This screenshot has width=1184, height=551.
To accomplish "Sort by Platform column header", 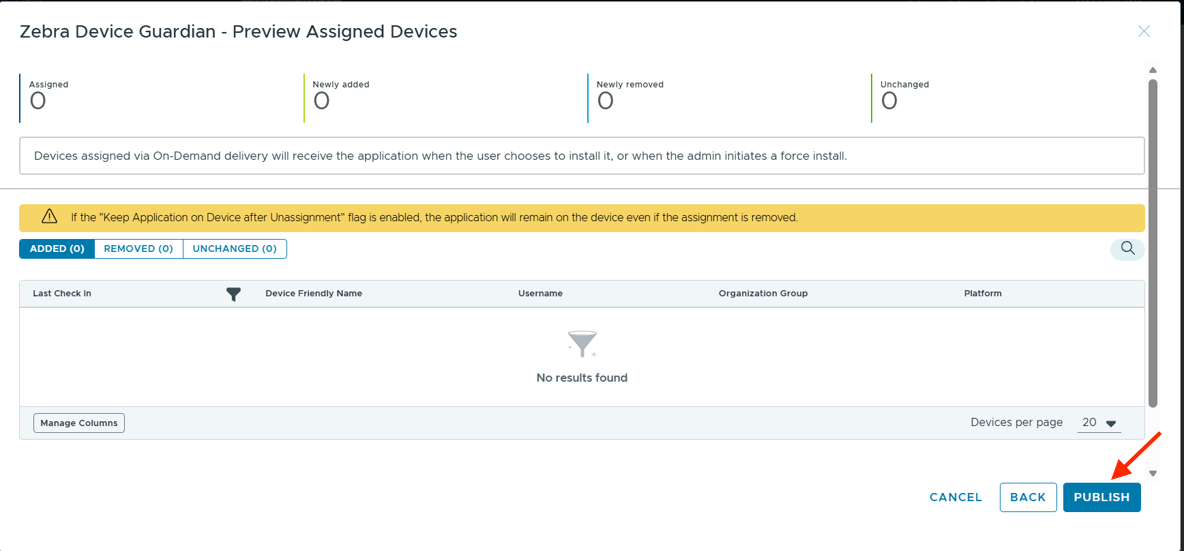I will (982, 293).
